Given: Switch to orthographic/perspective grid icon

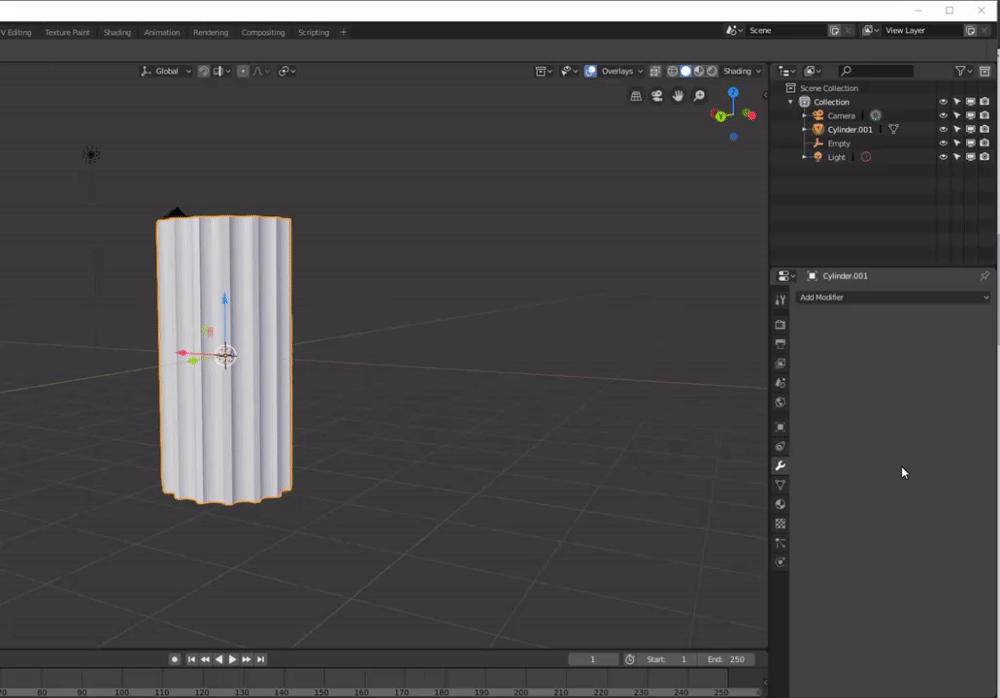Looking at the screenshot, I should (x=636, y=96).
